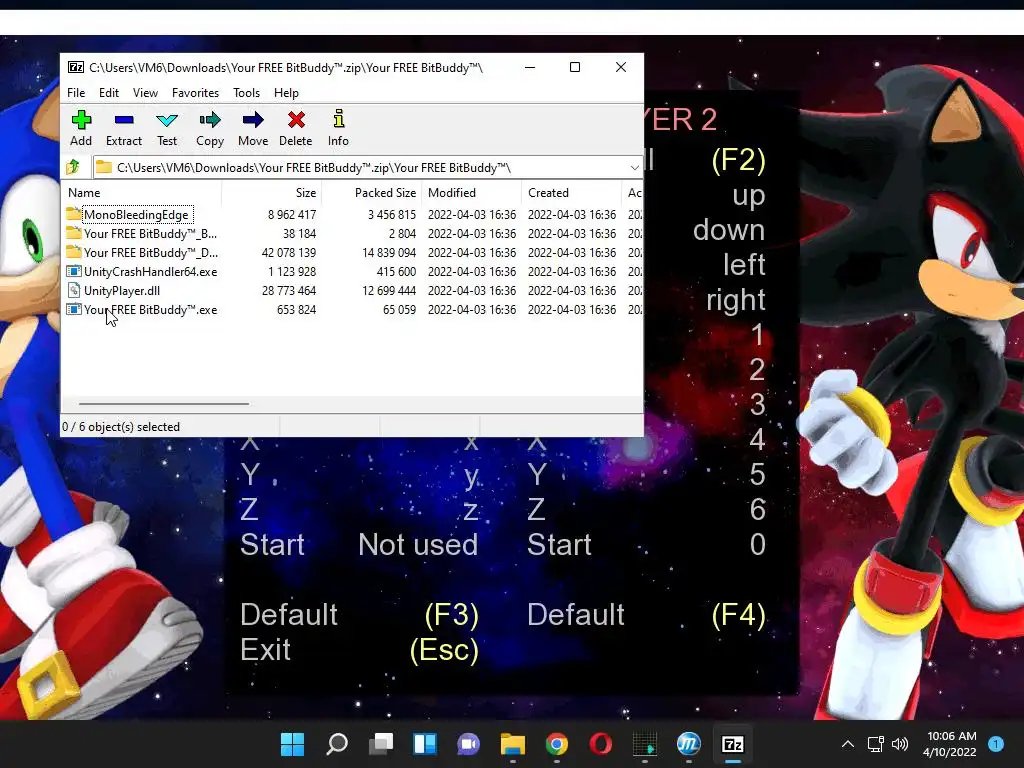
Task: Open Widgets from taskbar
Action: coord(425,744)
